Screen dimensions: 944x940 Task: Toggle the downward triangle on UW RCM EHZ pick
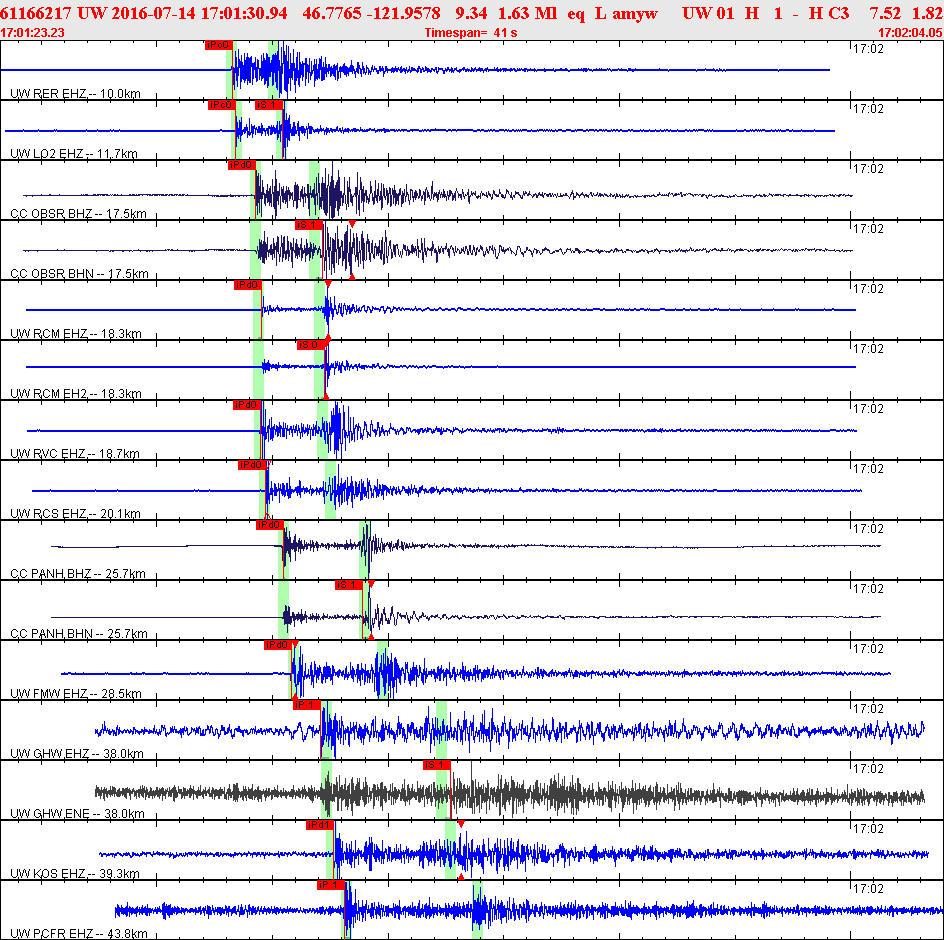tap(326, 285)
